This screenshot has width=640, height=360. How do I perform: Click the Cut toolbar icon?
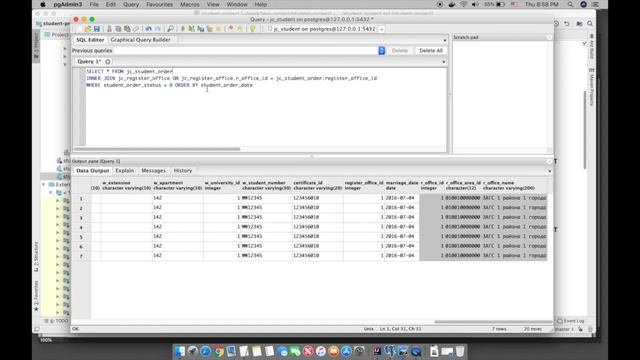[109, 29]
